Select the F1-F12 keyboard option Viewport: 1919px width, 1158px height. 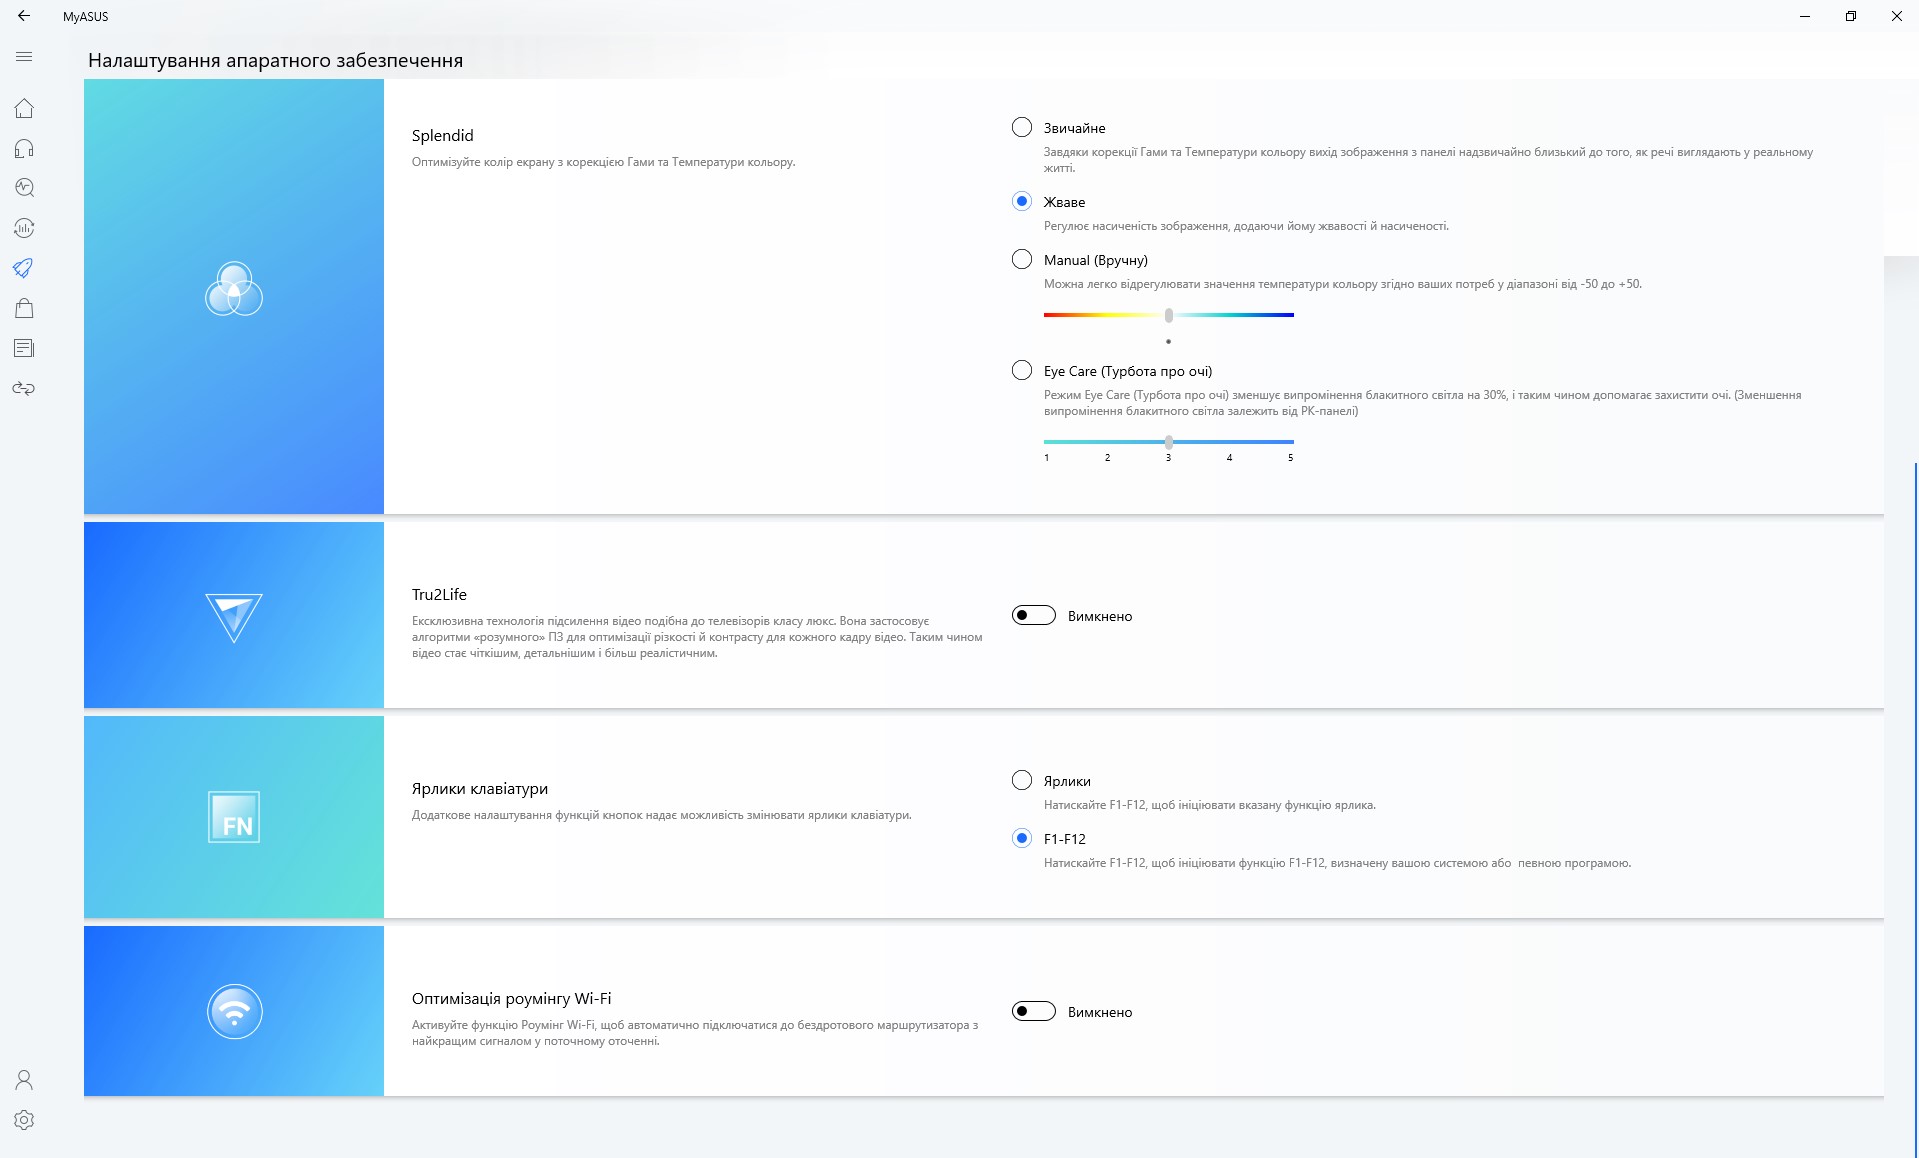(x=1022, y=838)
